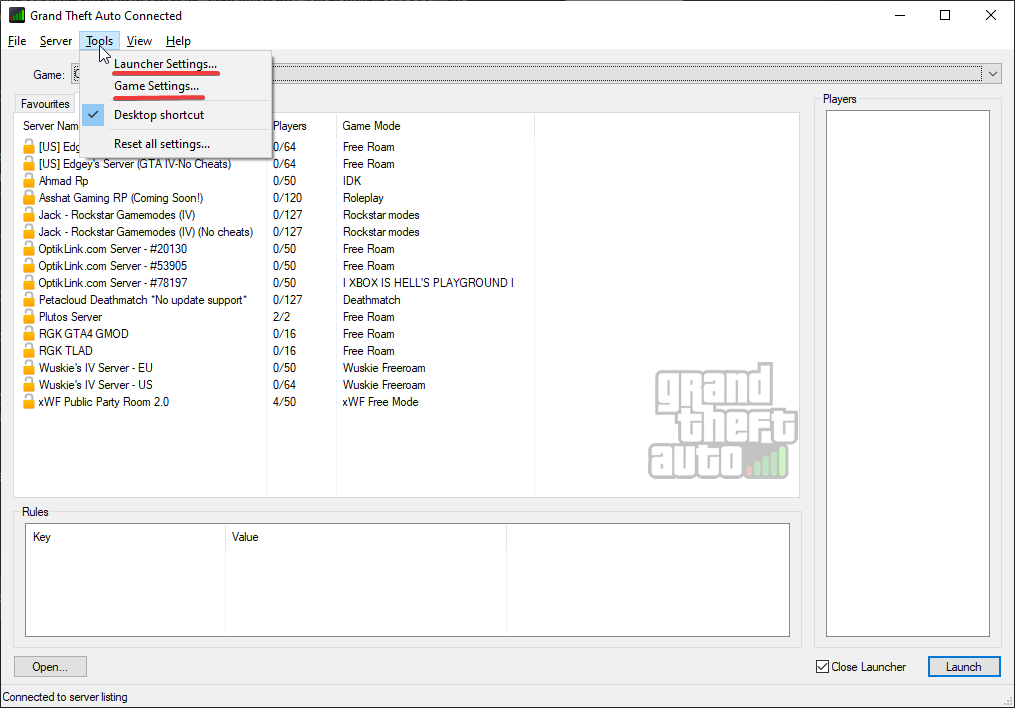The height and width of the screenshot is (708, 1015).
Task: Open the View menu
Action: click(139, 41)
